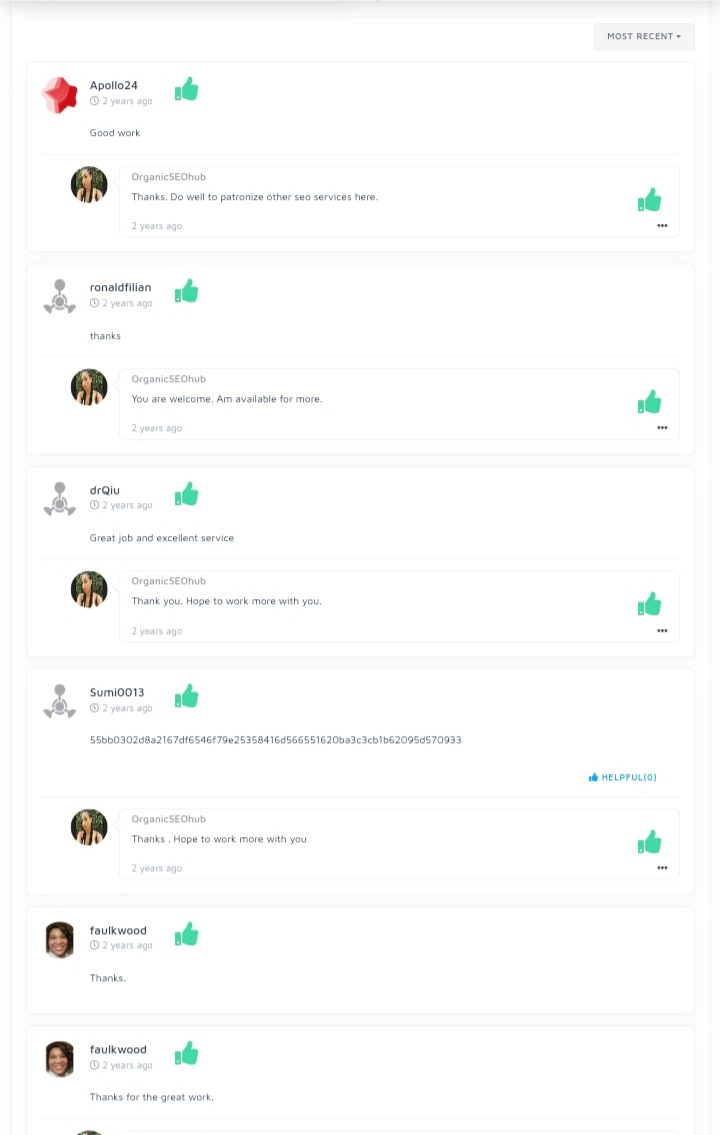Open three-dot menu on the "Do well to patronize" reply

(x=662, y=226)
